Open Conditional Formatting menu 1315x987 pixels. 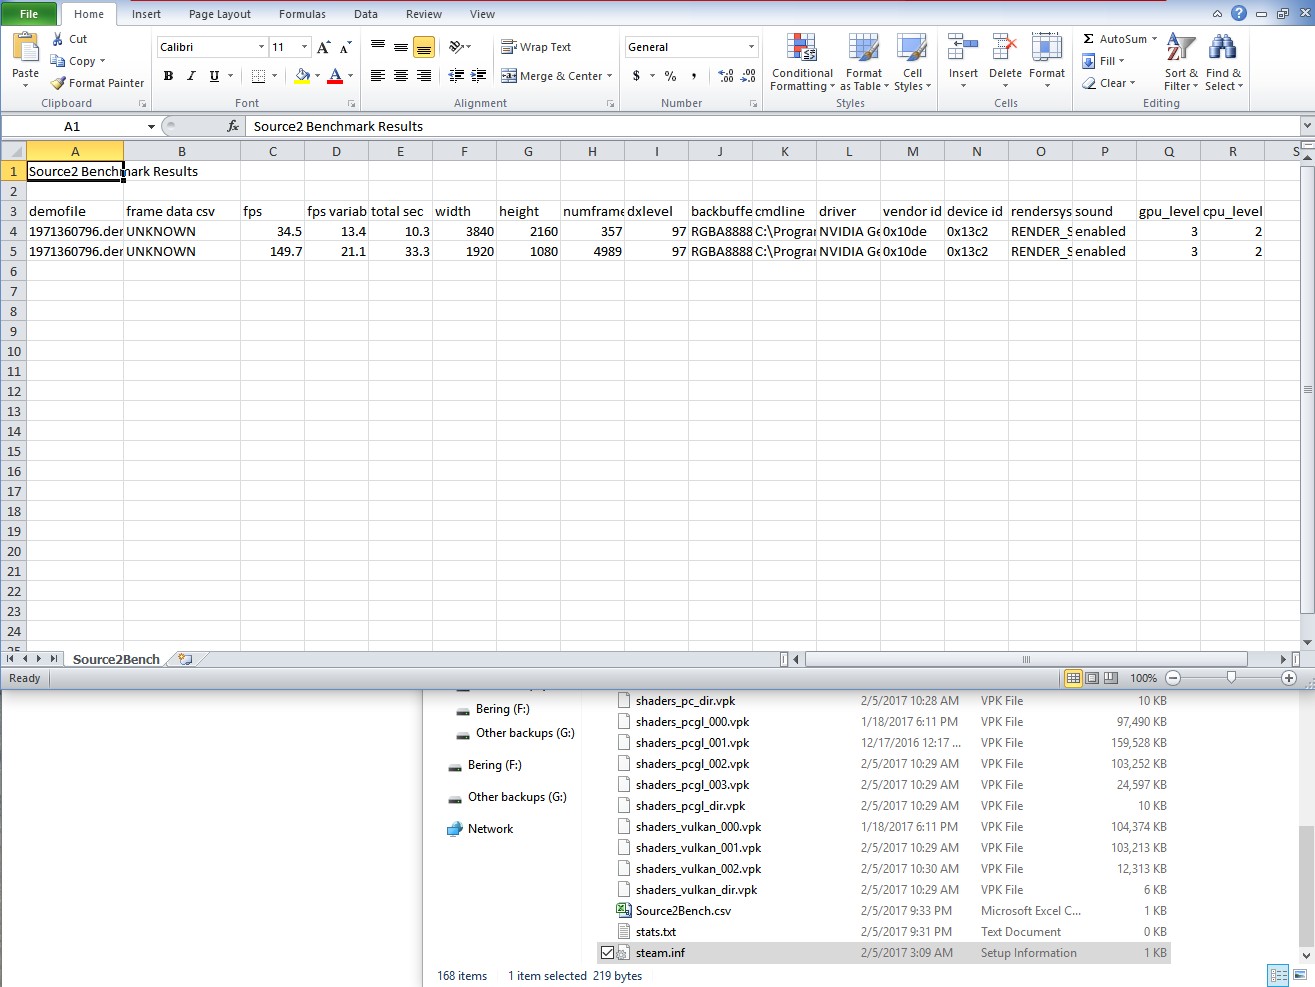(802, 62)
